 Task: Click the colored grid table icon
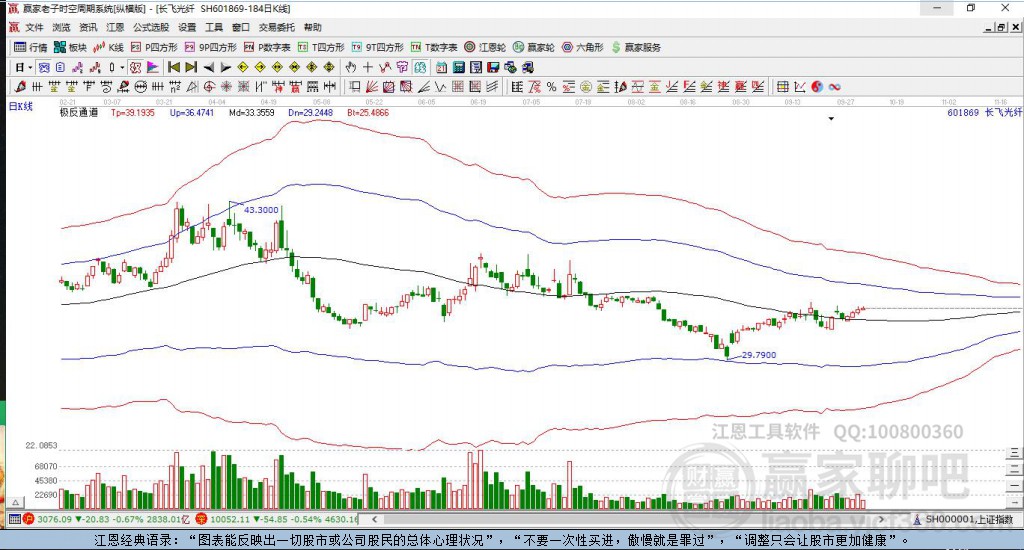782,87
